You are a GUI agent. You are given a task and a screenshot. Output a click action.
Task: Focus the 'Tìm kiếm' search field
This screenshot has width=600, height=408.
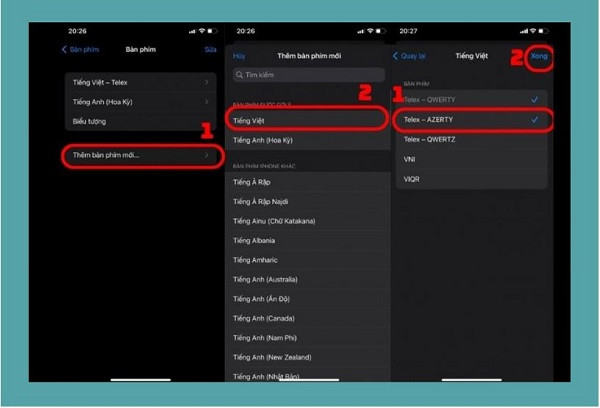308,75
